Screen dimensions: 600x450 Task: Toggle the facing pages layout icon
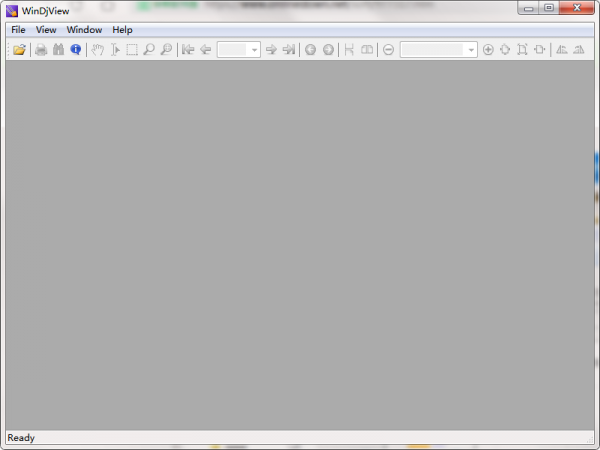tap(366, 49)
